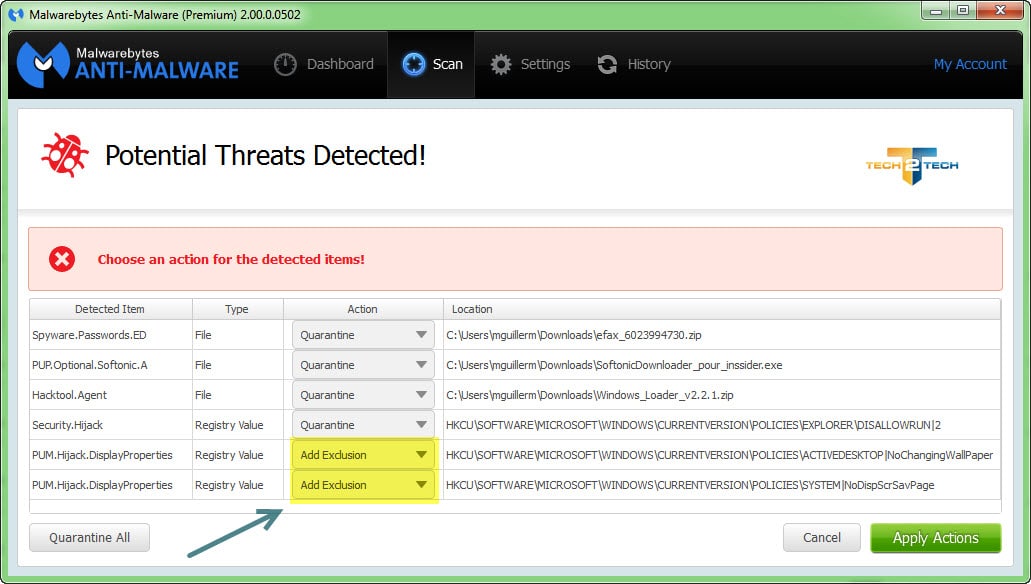Open action dropdown for PUP.Optional.Softonic.A
This screenshot has height=584, width=1031.
[x=363, y=365]
